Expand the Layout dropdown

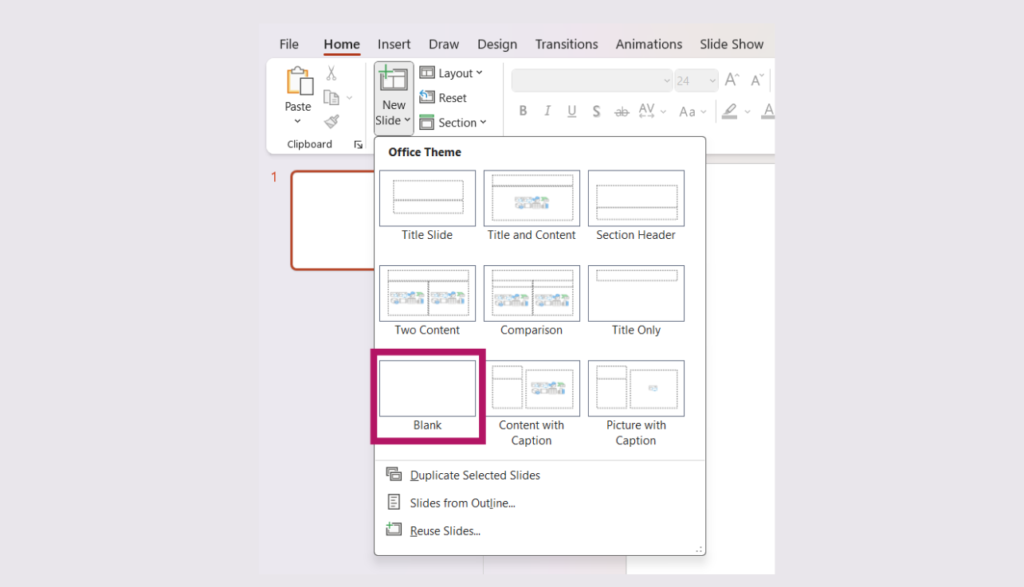tap(479, 72)
